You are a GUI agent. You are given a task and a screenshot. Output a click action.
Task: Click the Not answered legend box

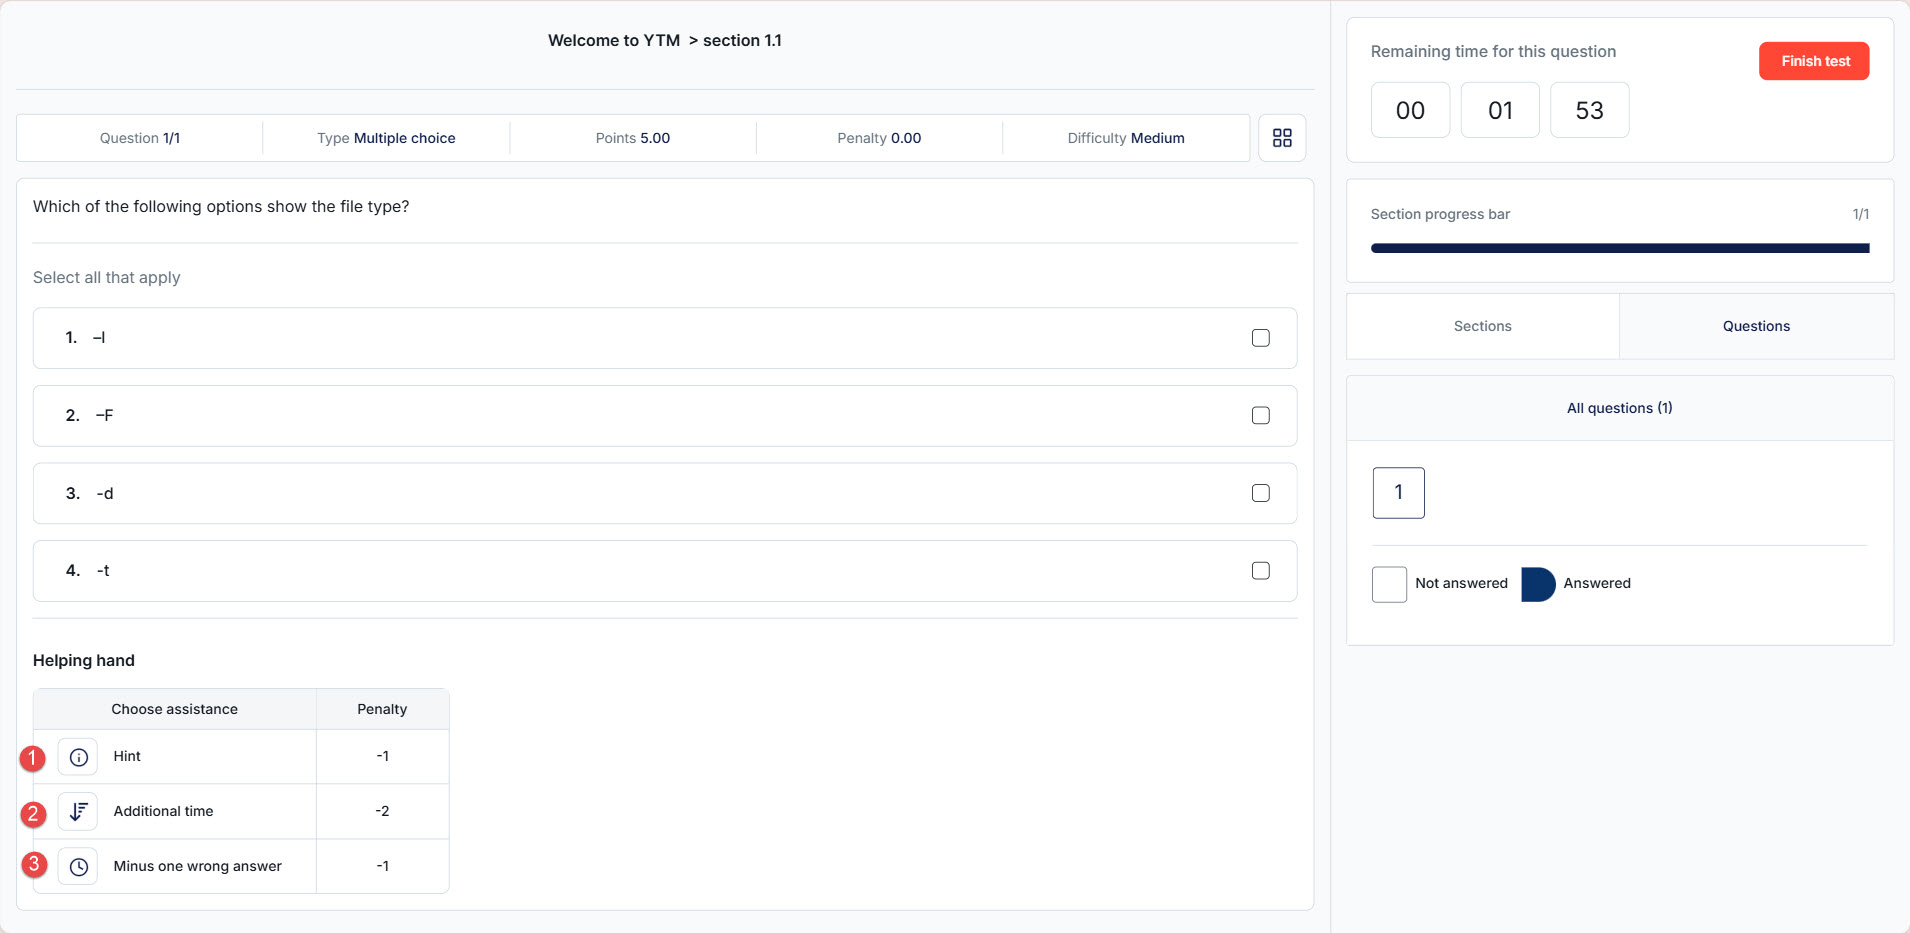coord(1389,584)
